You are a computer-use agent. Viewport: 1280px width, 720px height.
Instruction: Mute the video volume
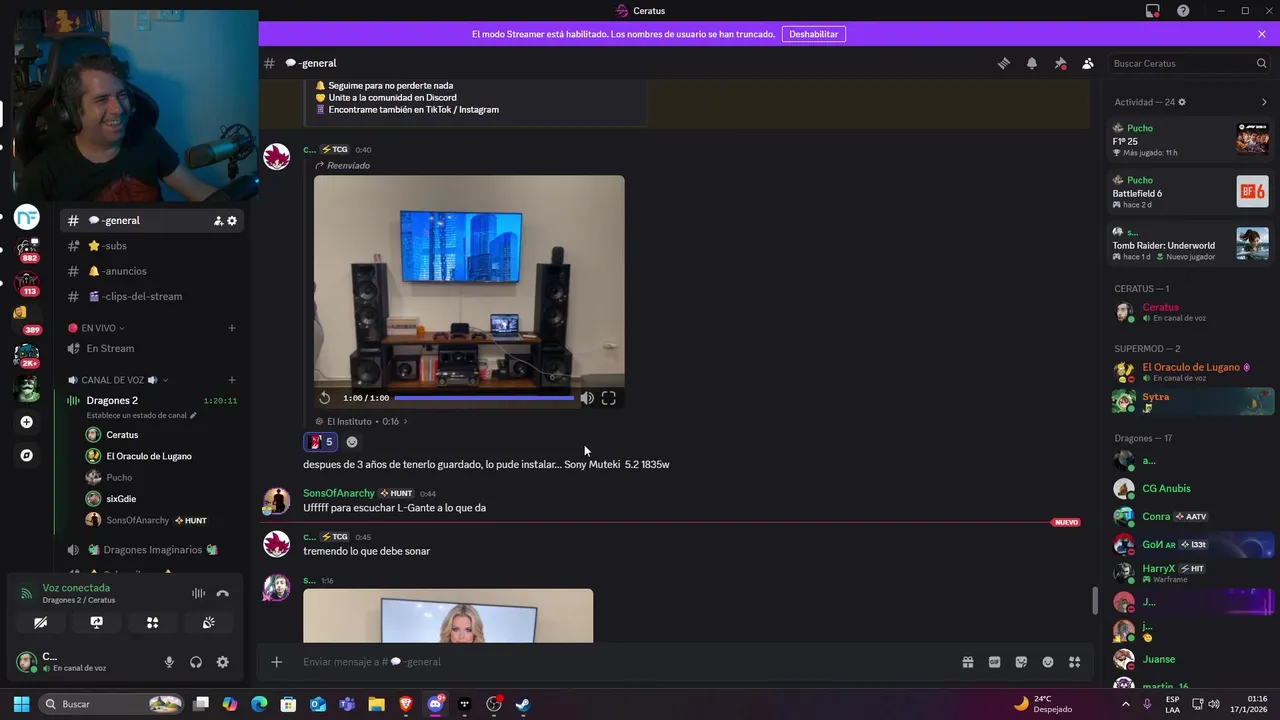click(587, 398)
